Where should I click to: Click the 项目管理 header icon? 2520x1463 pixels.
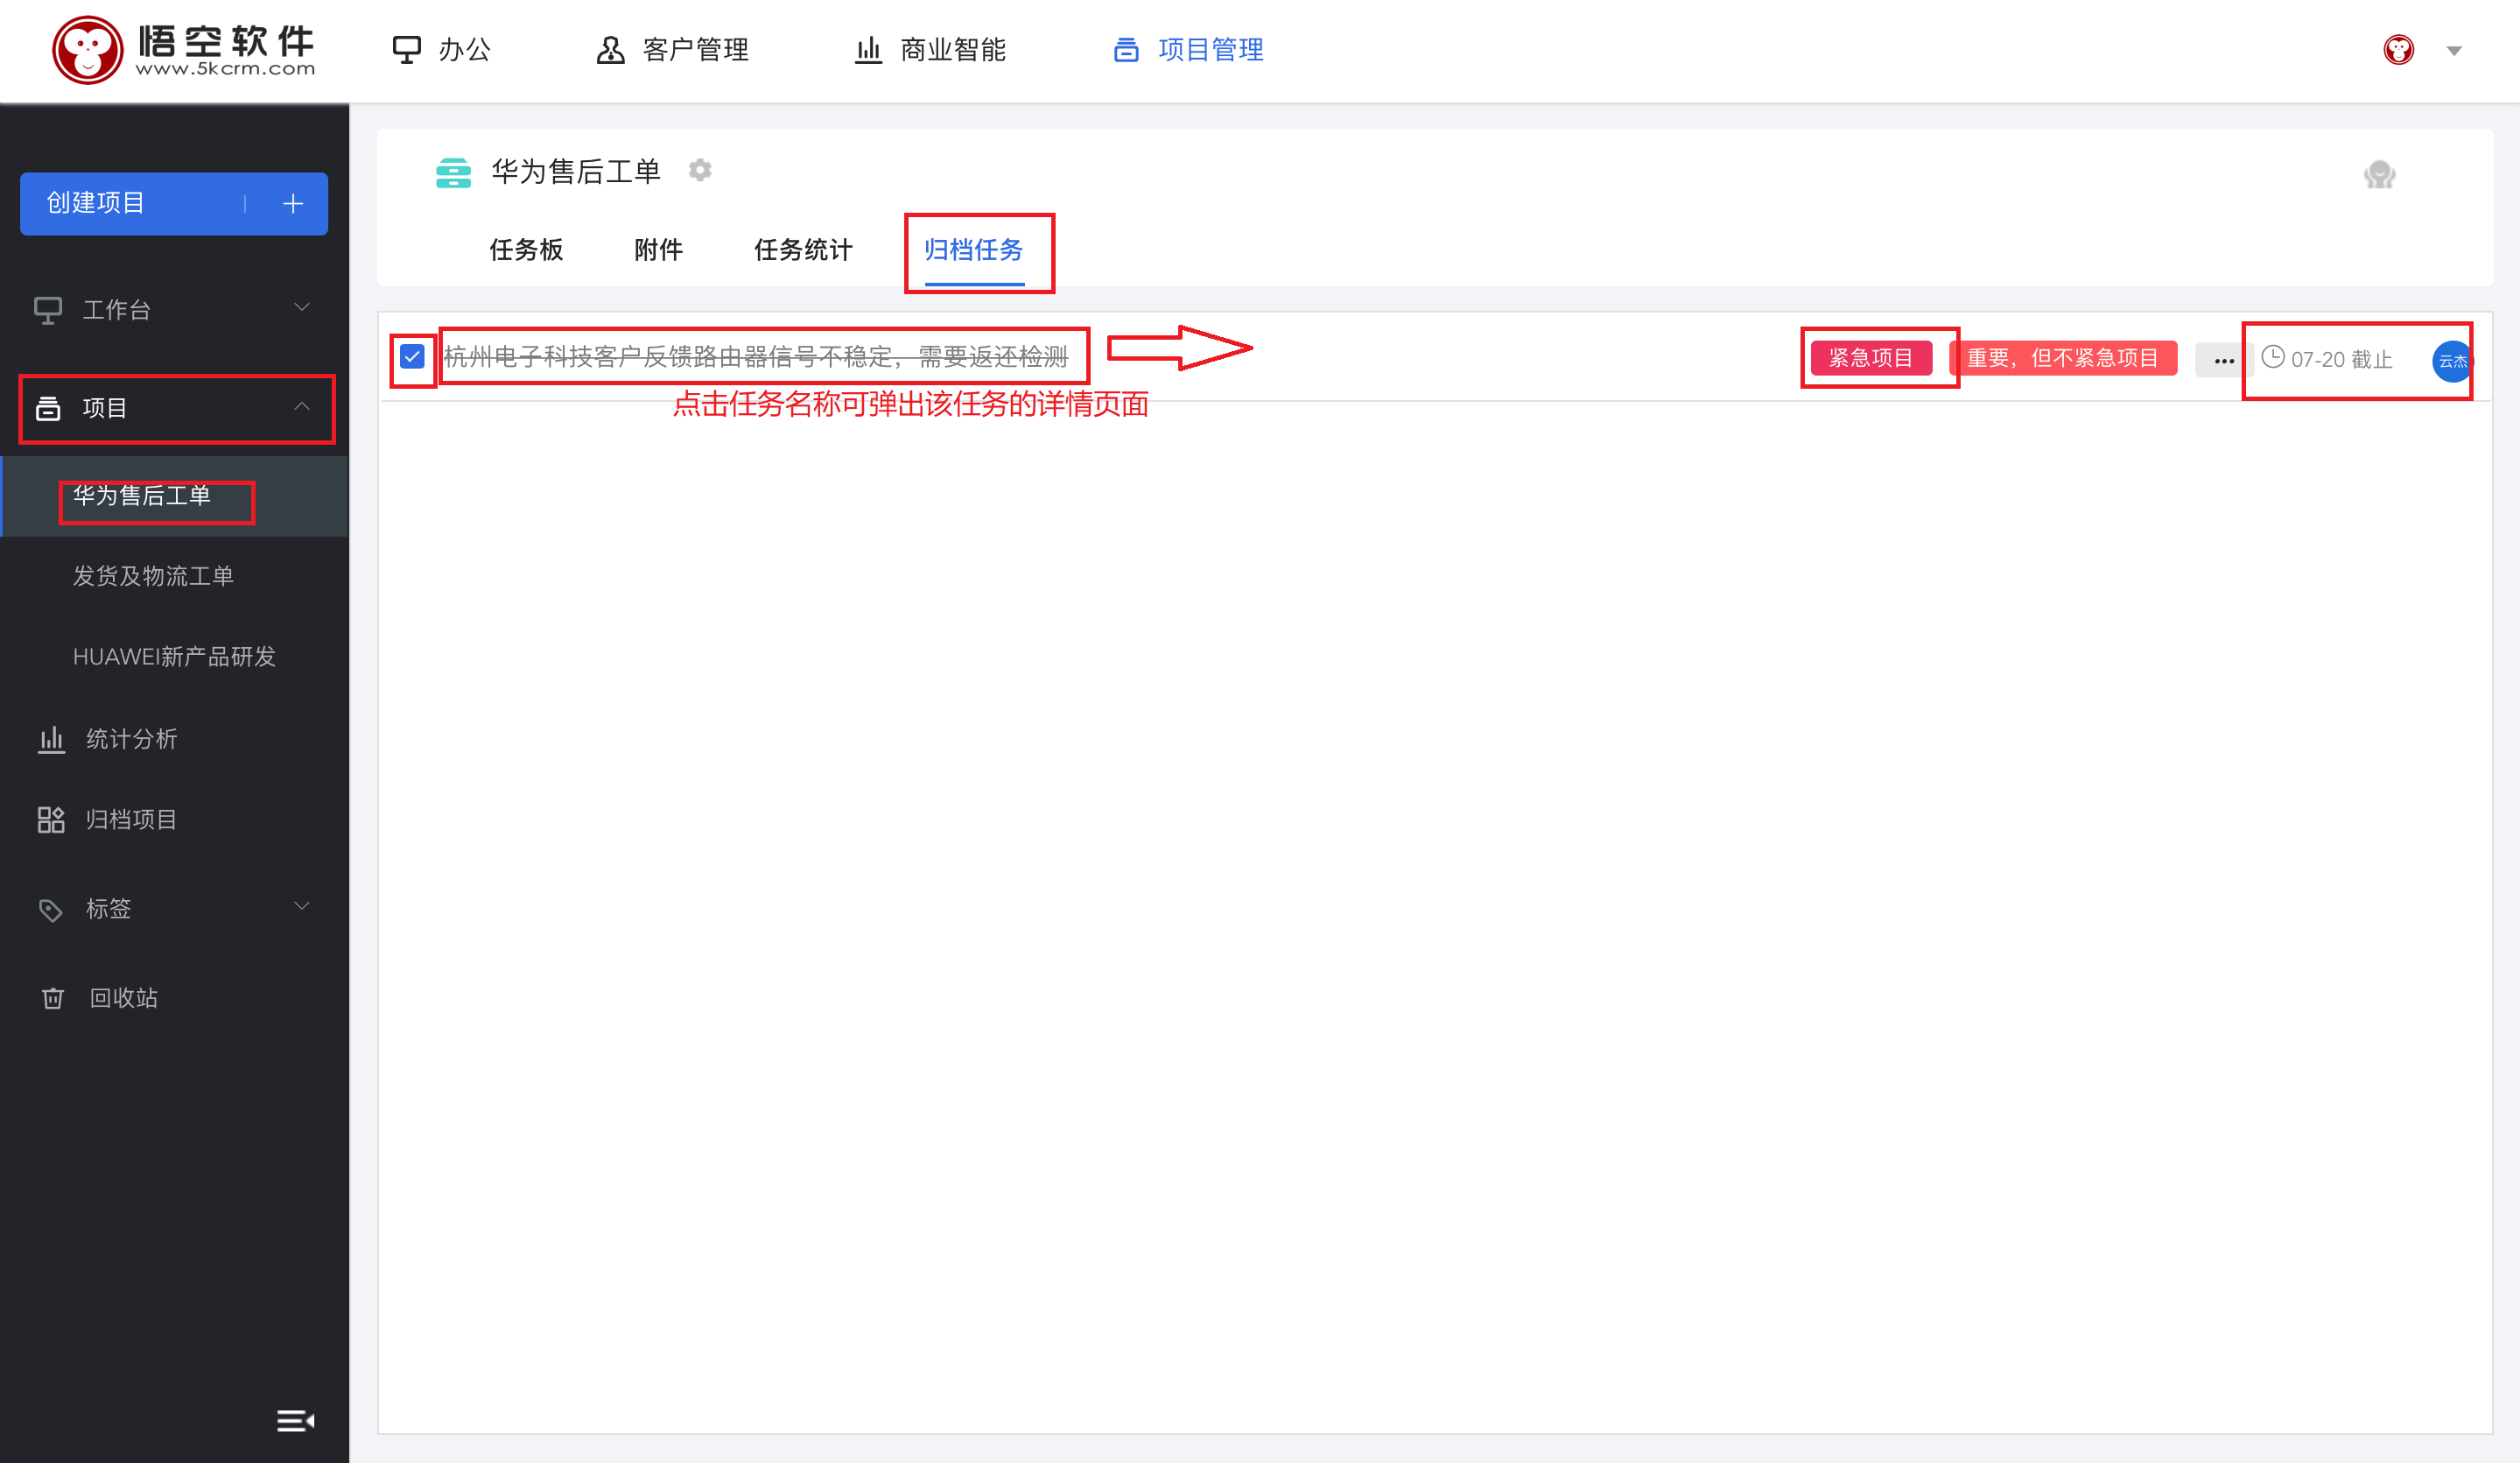tap(1126, 50)
